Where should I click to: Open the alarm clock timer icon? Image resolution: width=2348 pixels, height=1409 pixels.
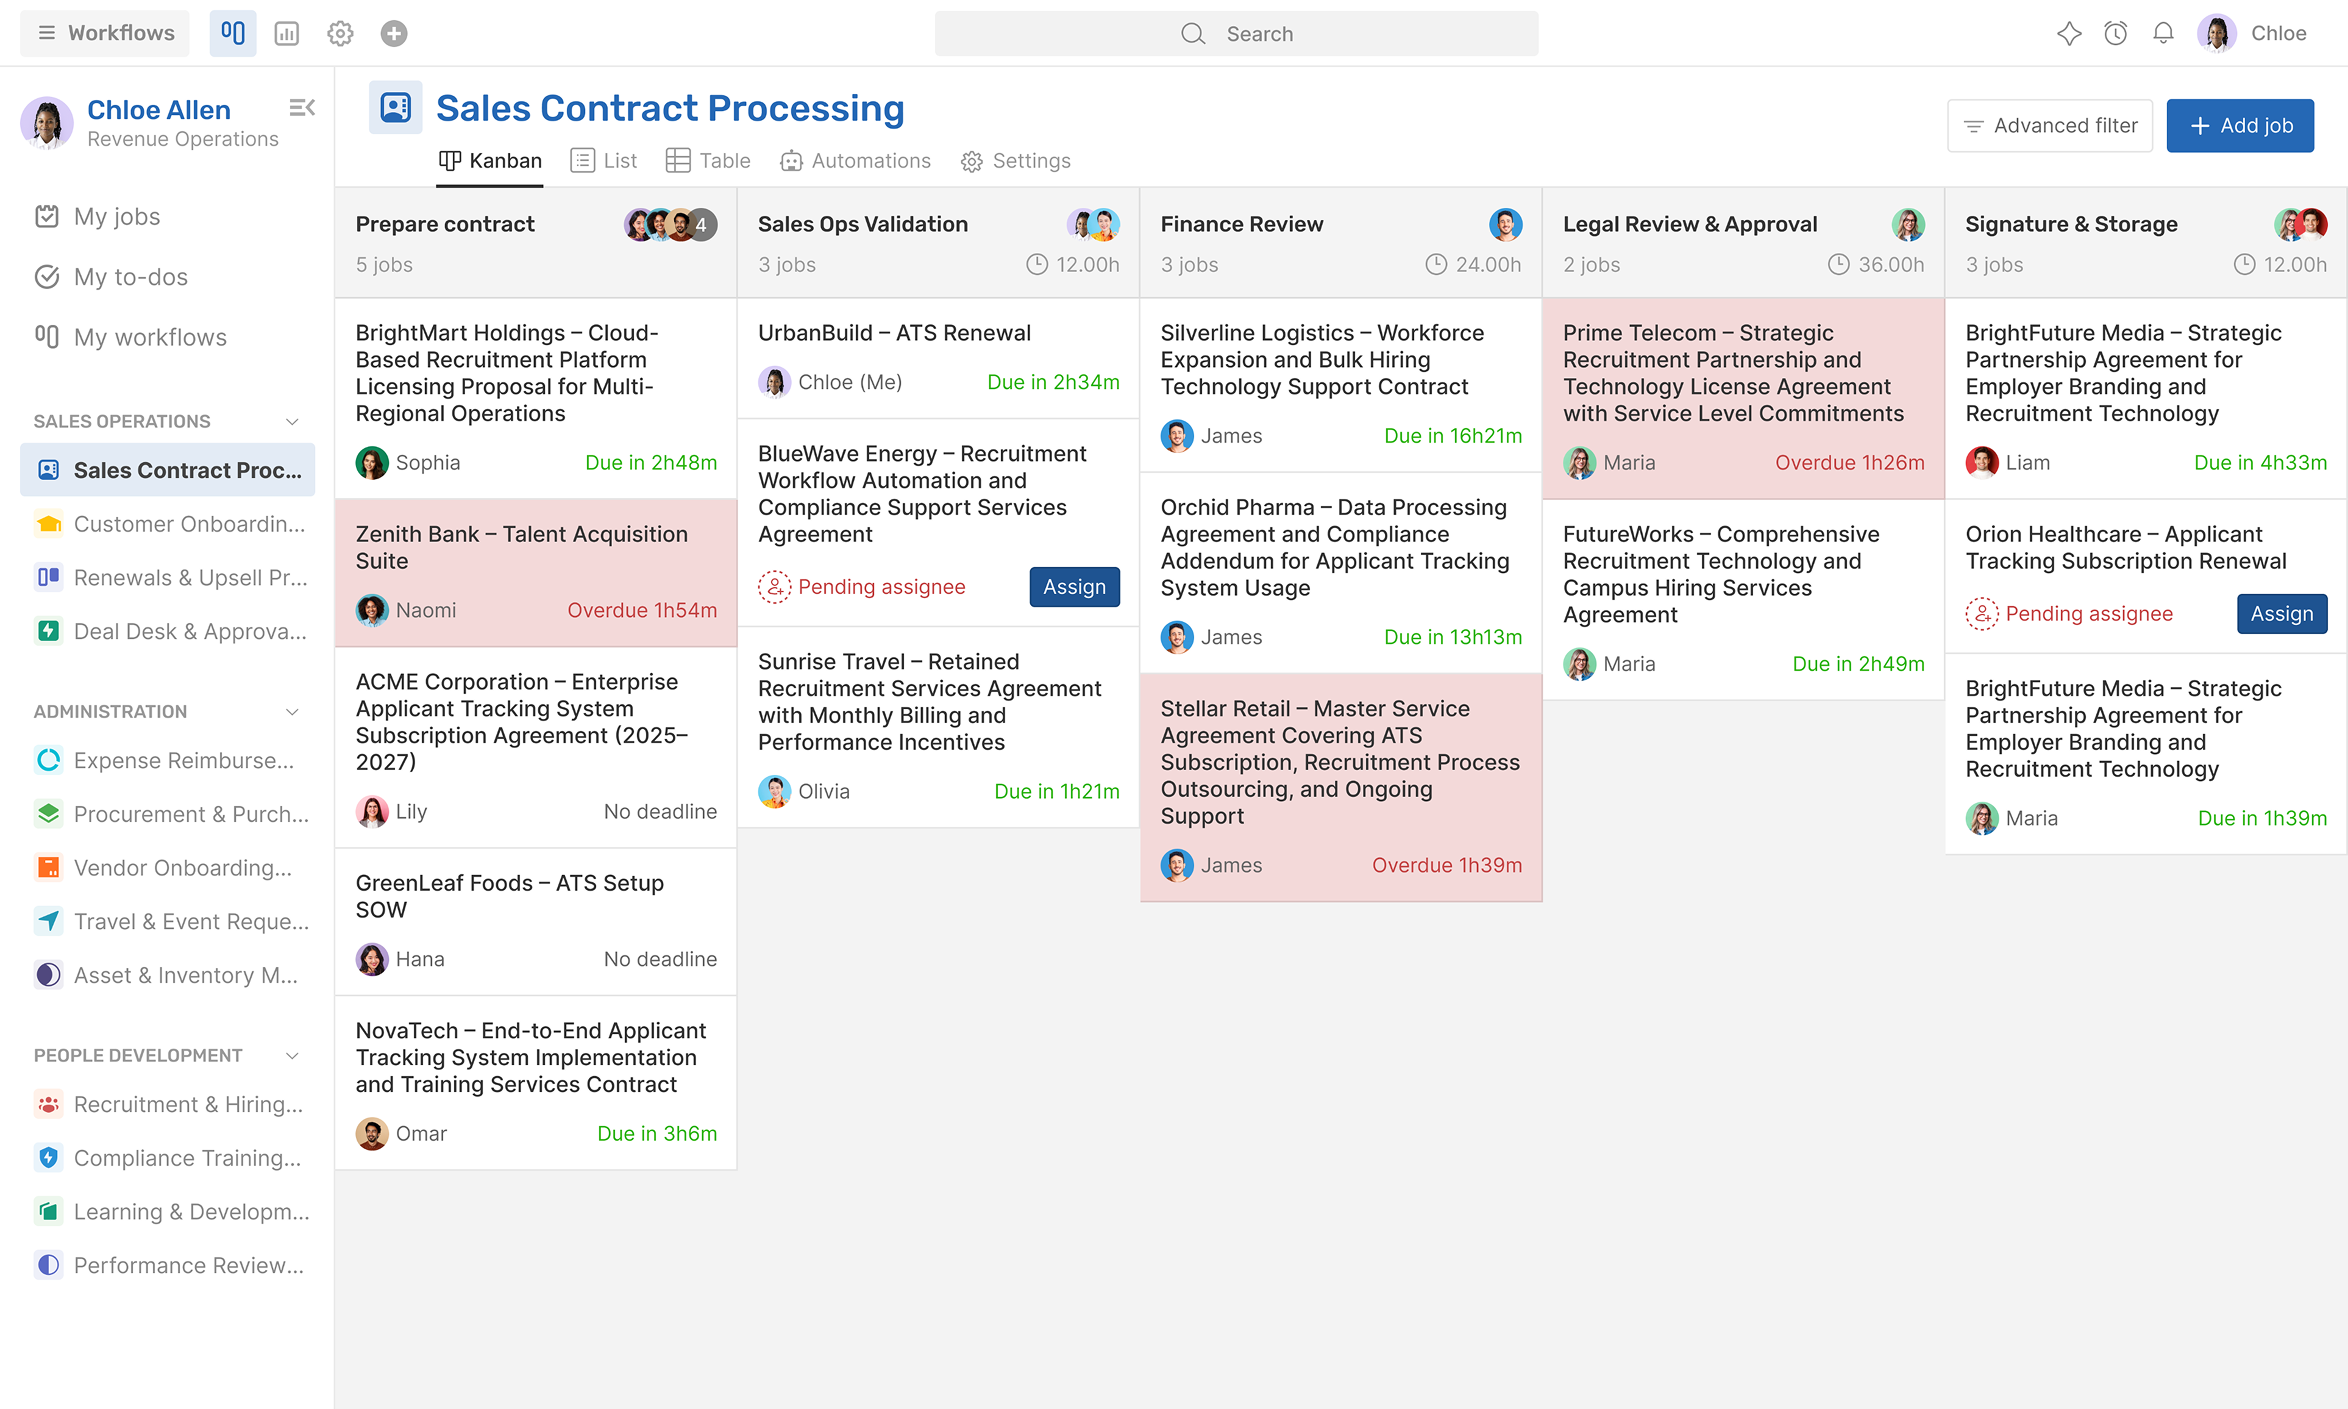coord(2116,34)
